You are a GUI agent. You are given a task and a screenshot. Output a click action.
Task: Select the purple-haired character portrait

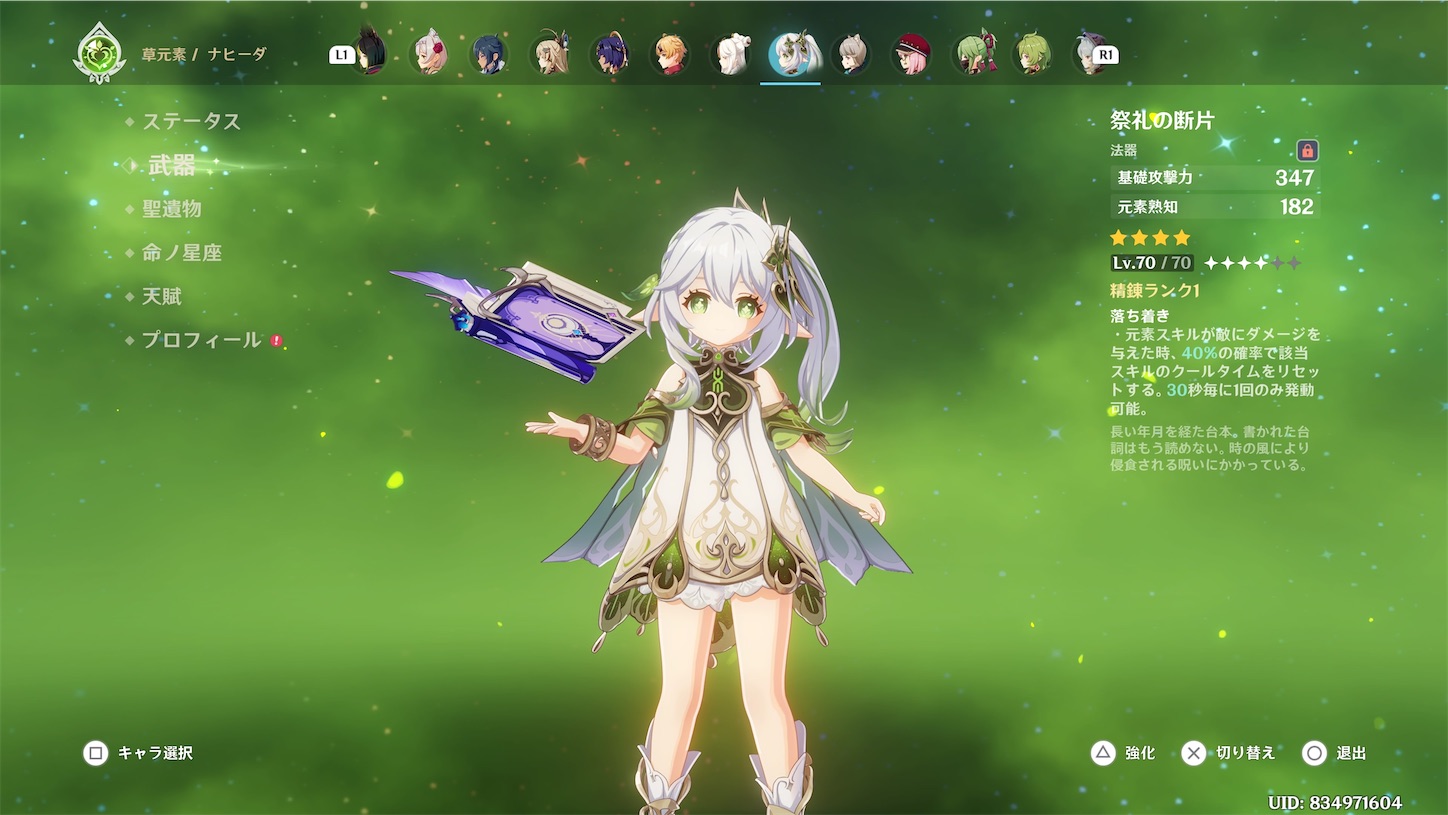point(609,54)
